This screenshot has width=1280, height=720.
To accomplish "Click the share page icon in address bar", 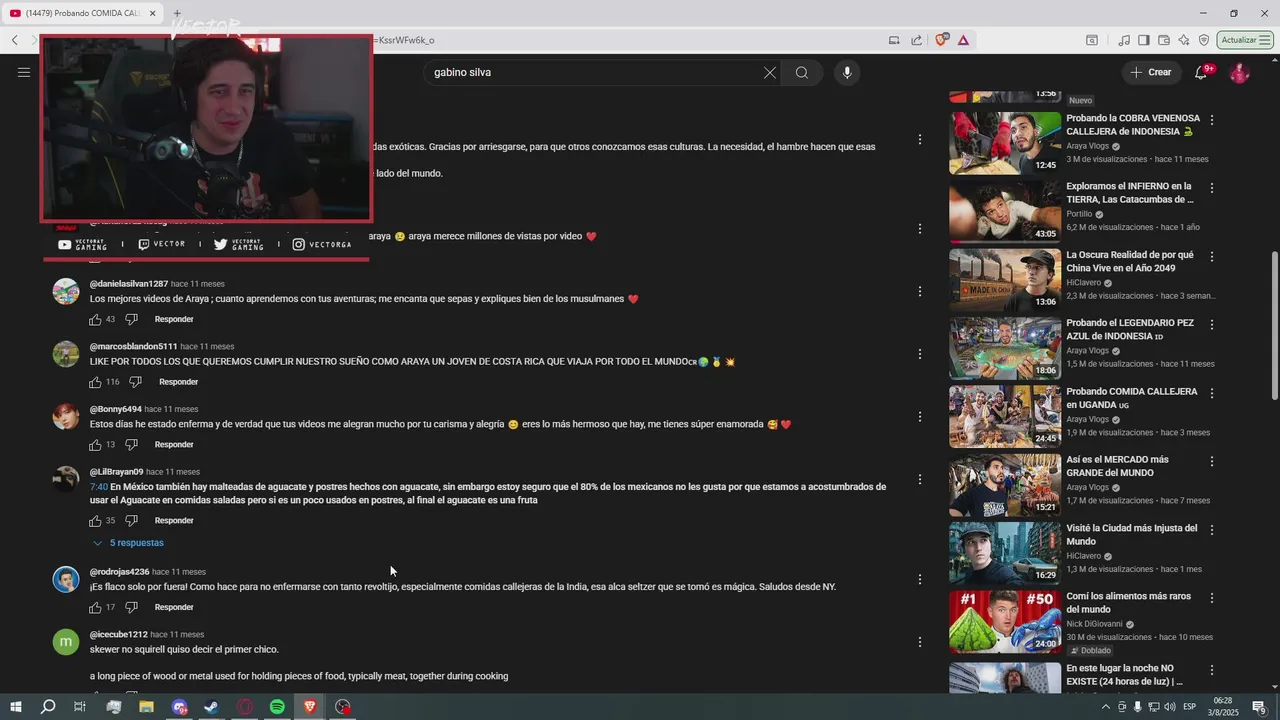I will [x=917, y=40].
